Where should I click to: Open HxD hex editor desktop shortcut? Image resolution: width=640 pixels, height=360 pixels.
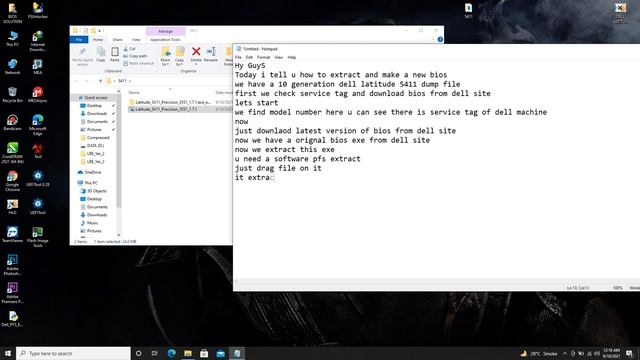12,207
